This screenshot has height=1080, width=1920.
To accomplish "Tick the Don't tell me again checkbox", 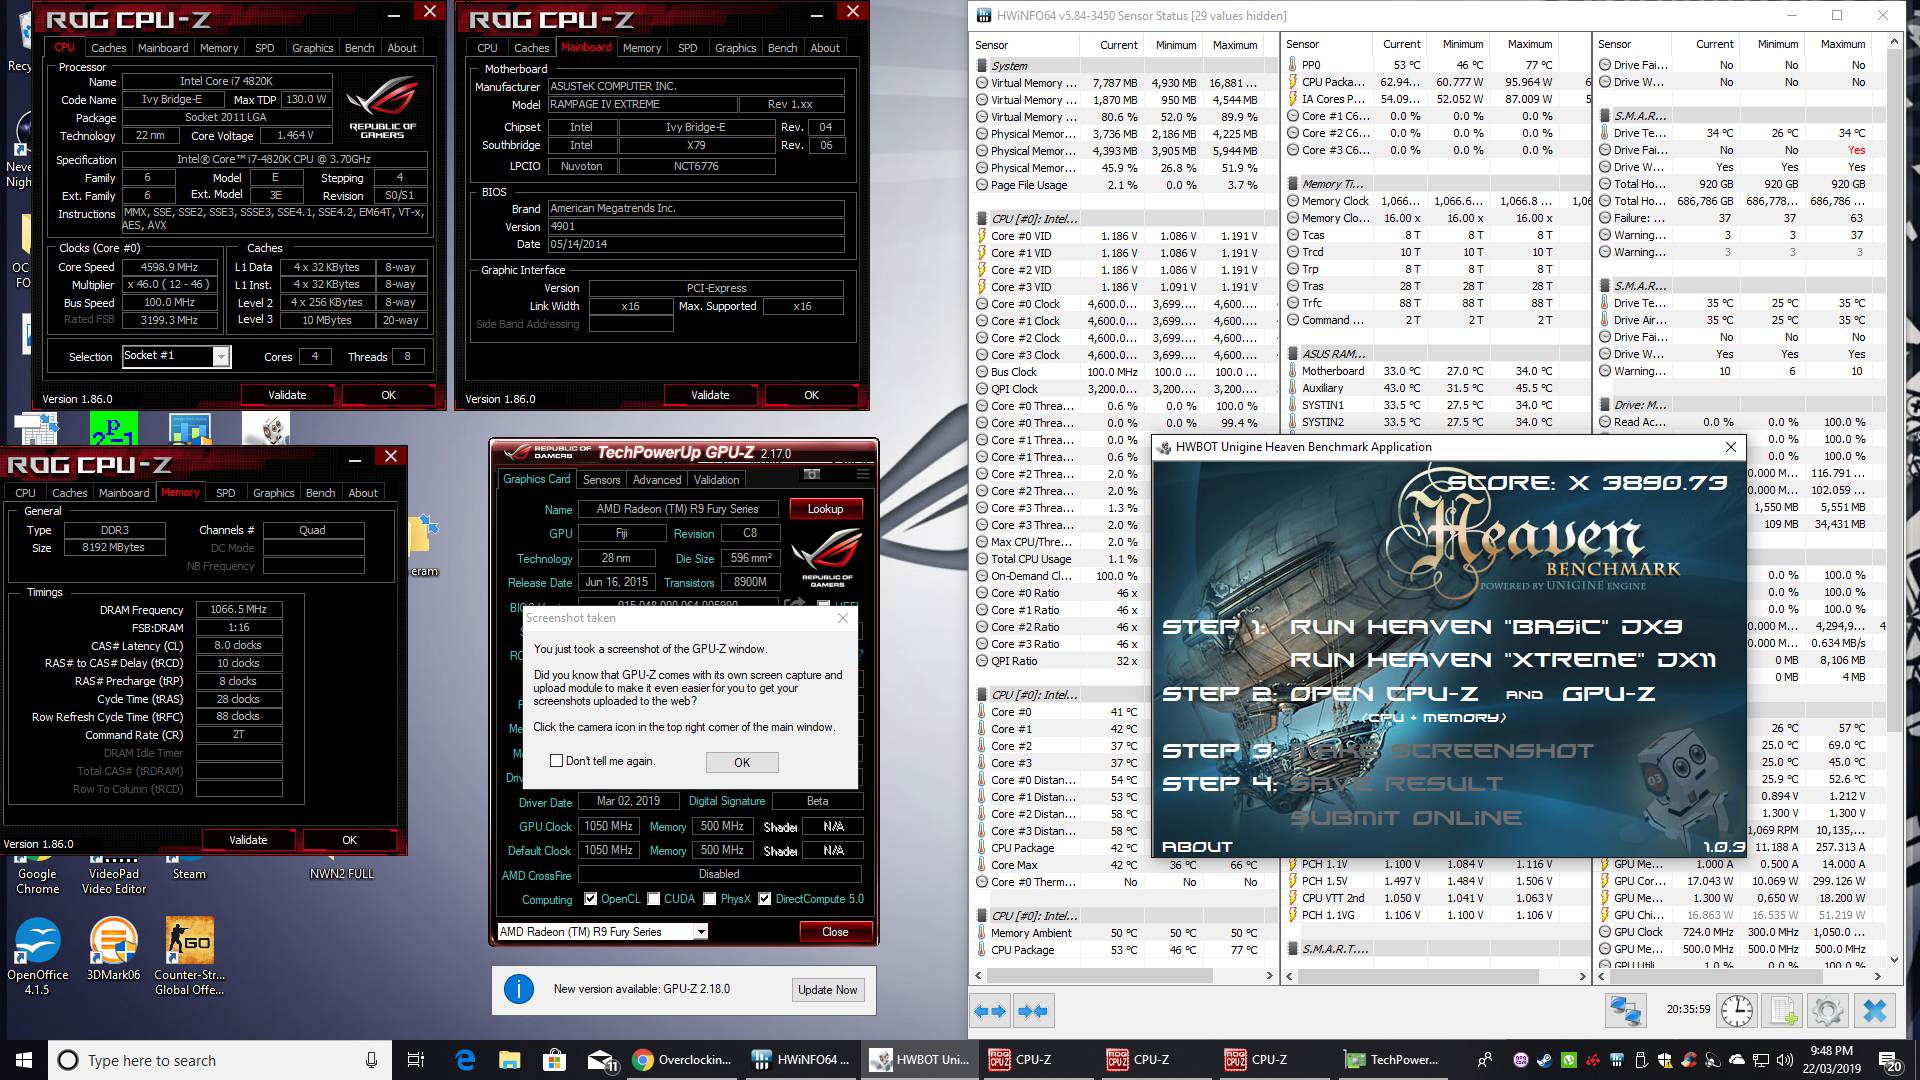I will (x=556, y=761).
